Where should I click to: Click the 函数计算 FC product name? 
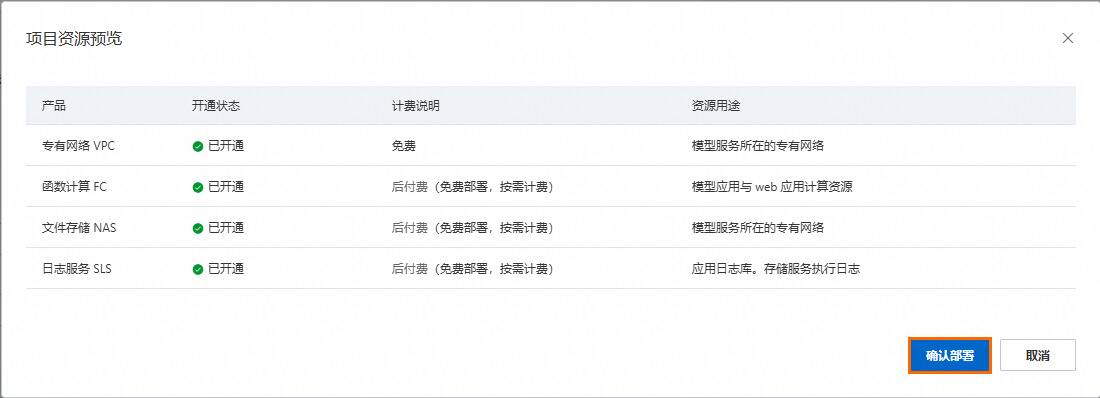[x=74, y=187]
